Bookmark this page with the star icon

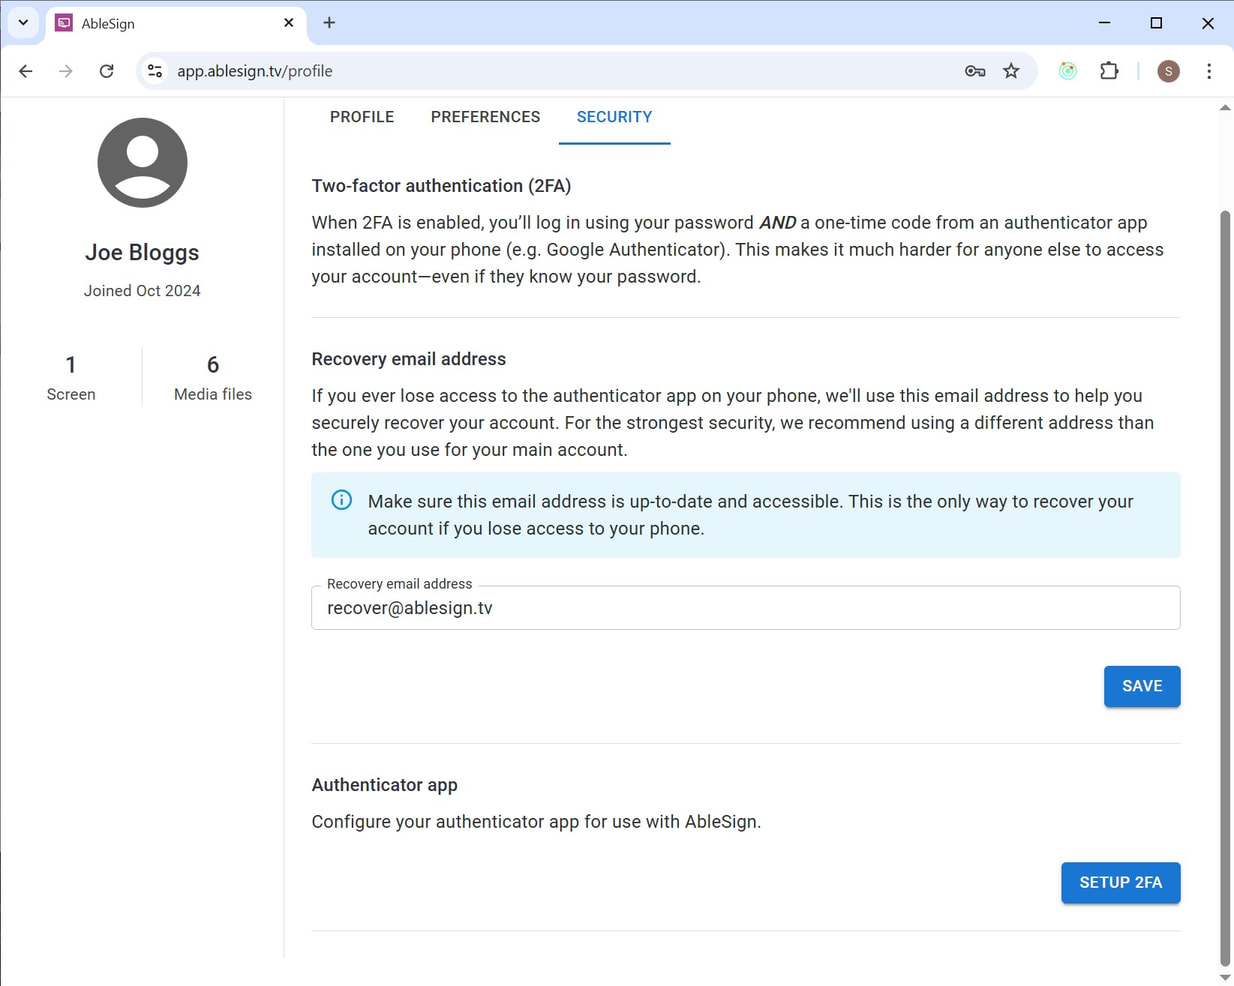pyautogui.click(x=1012, y=71)
